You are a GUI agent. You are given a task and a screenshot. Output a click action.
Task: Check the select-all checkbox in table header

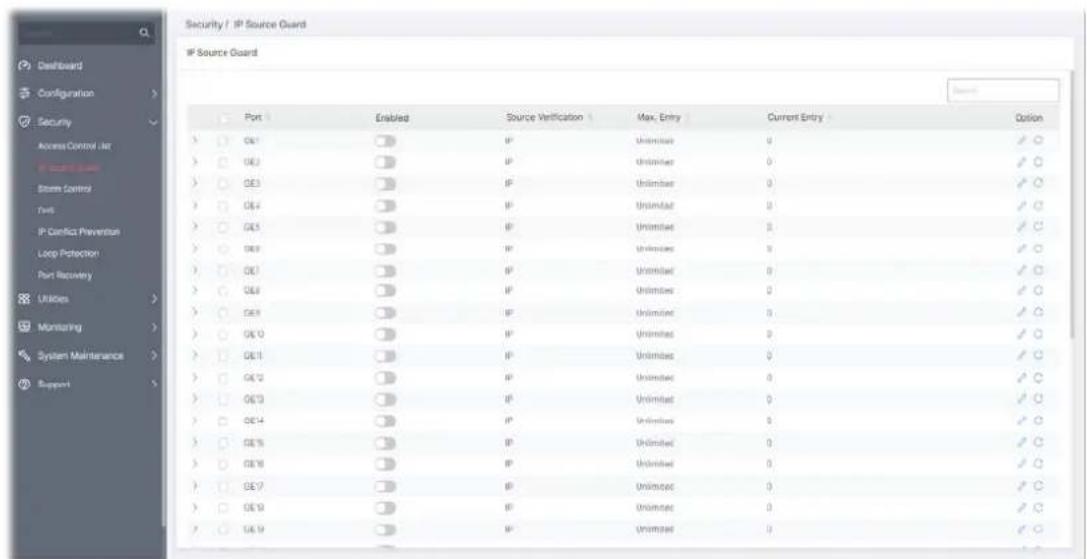223,118
